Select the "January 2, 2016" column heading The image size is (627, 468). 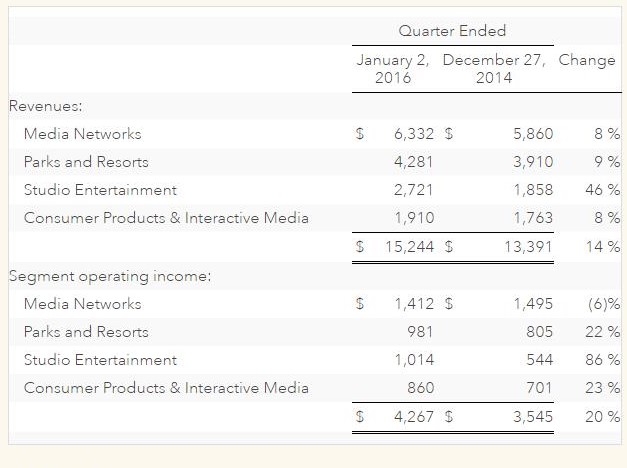click(x=393, y=68)
